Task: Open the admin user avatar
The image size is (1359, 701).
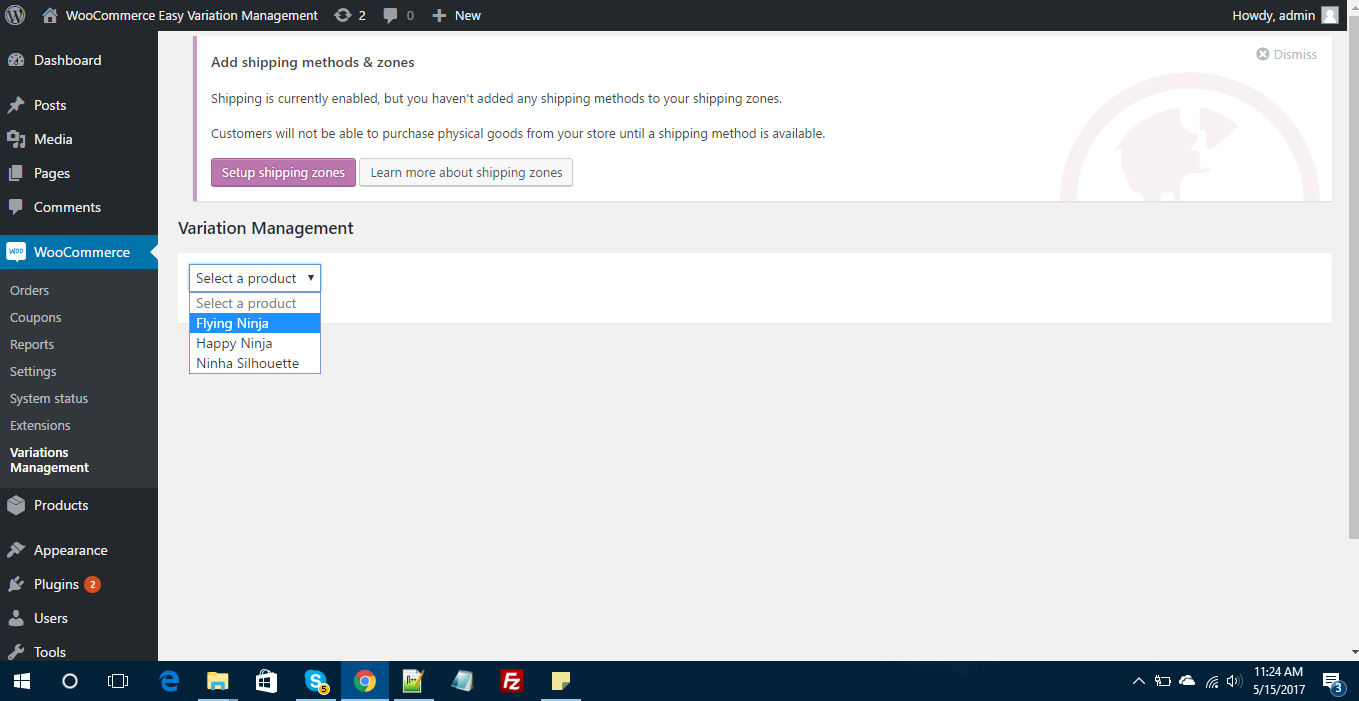Action: coord(1329,15)
